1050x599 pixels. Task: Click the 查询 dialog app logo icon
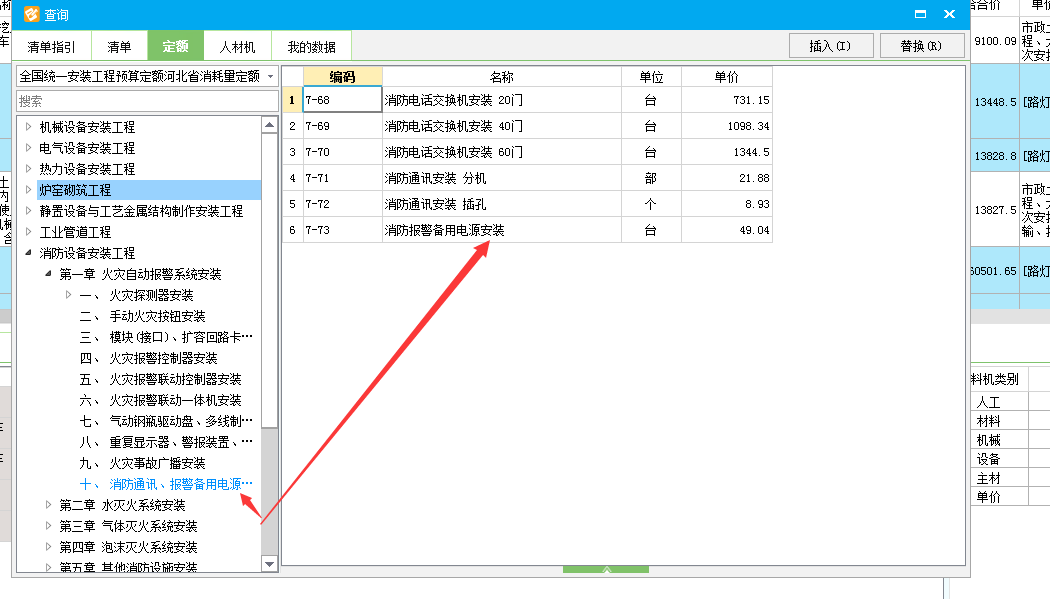(31, 14)
